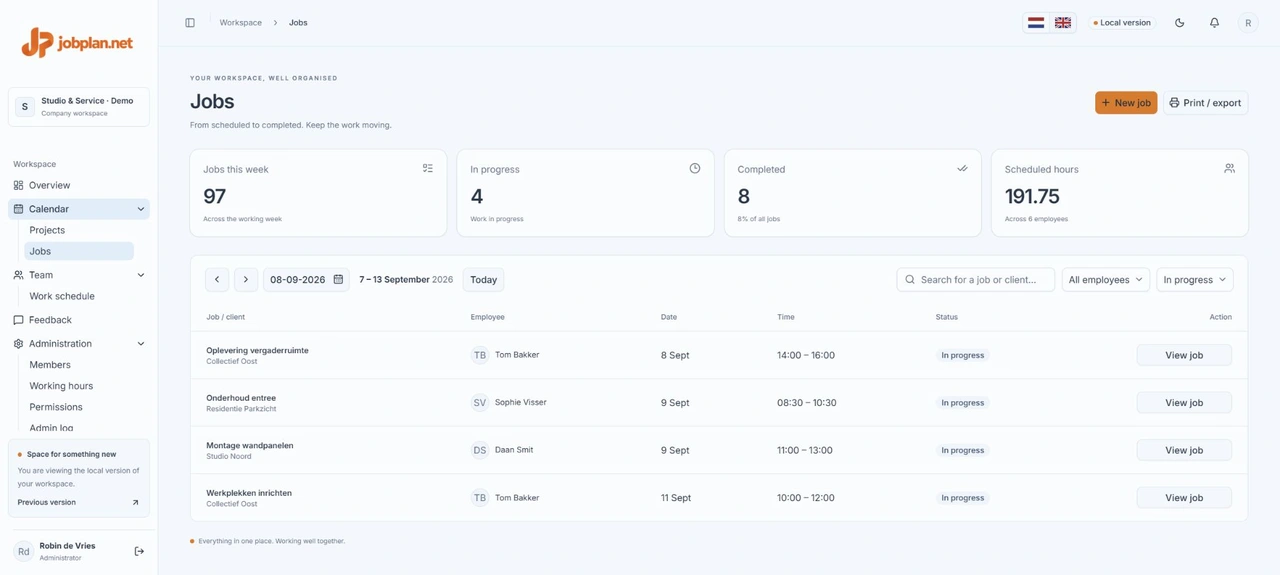Screen dimensions: 1280x575
Task: Click the SV avatar for Sophie Visser
Action: coord(480,403)
